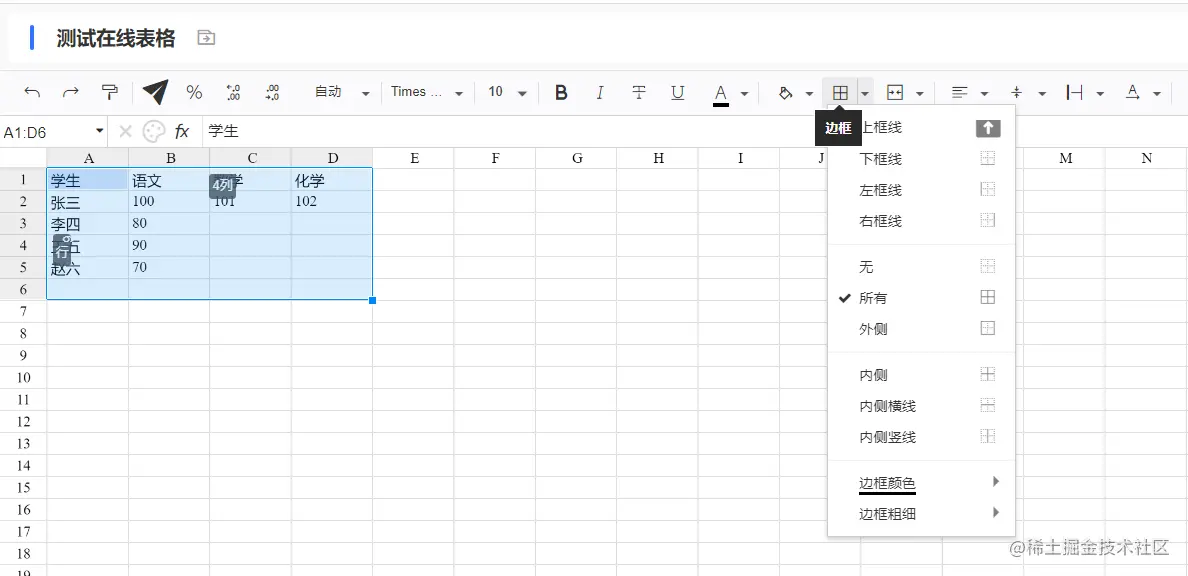Click cell with value 102
The image size is (1188, 576).
click(332, 202)
